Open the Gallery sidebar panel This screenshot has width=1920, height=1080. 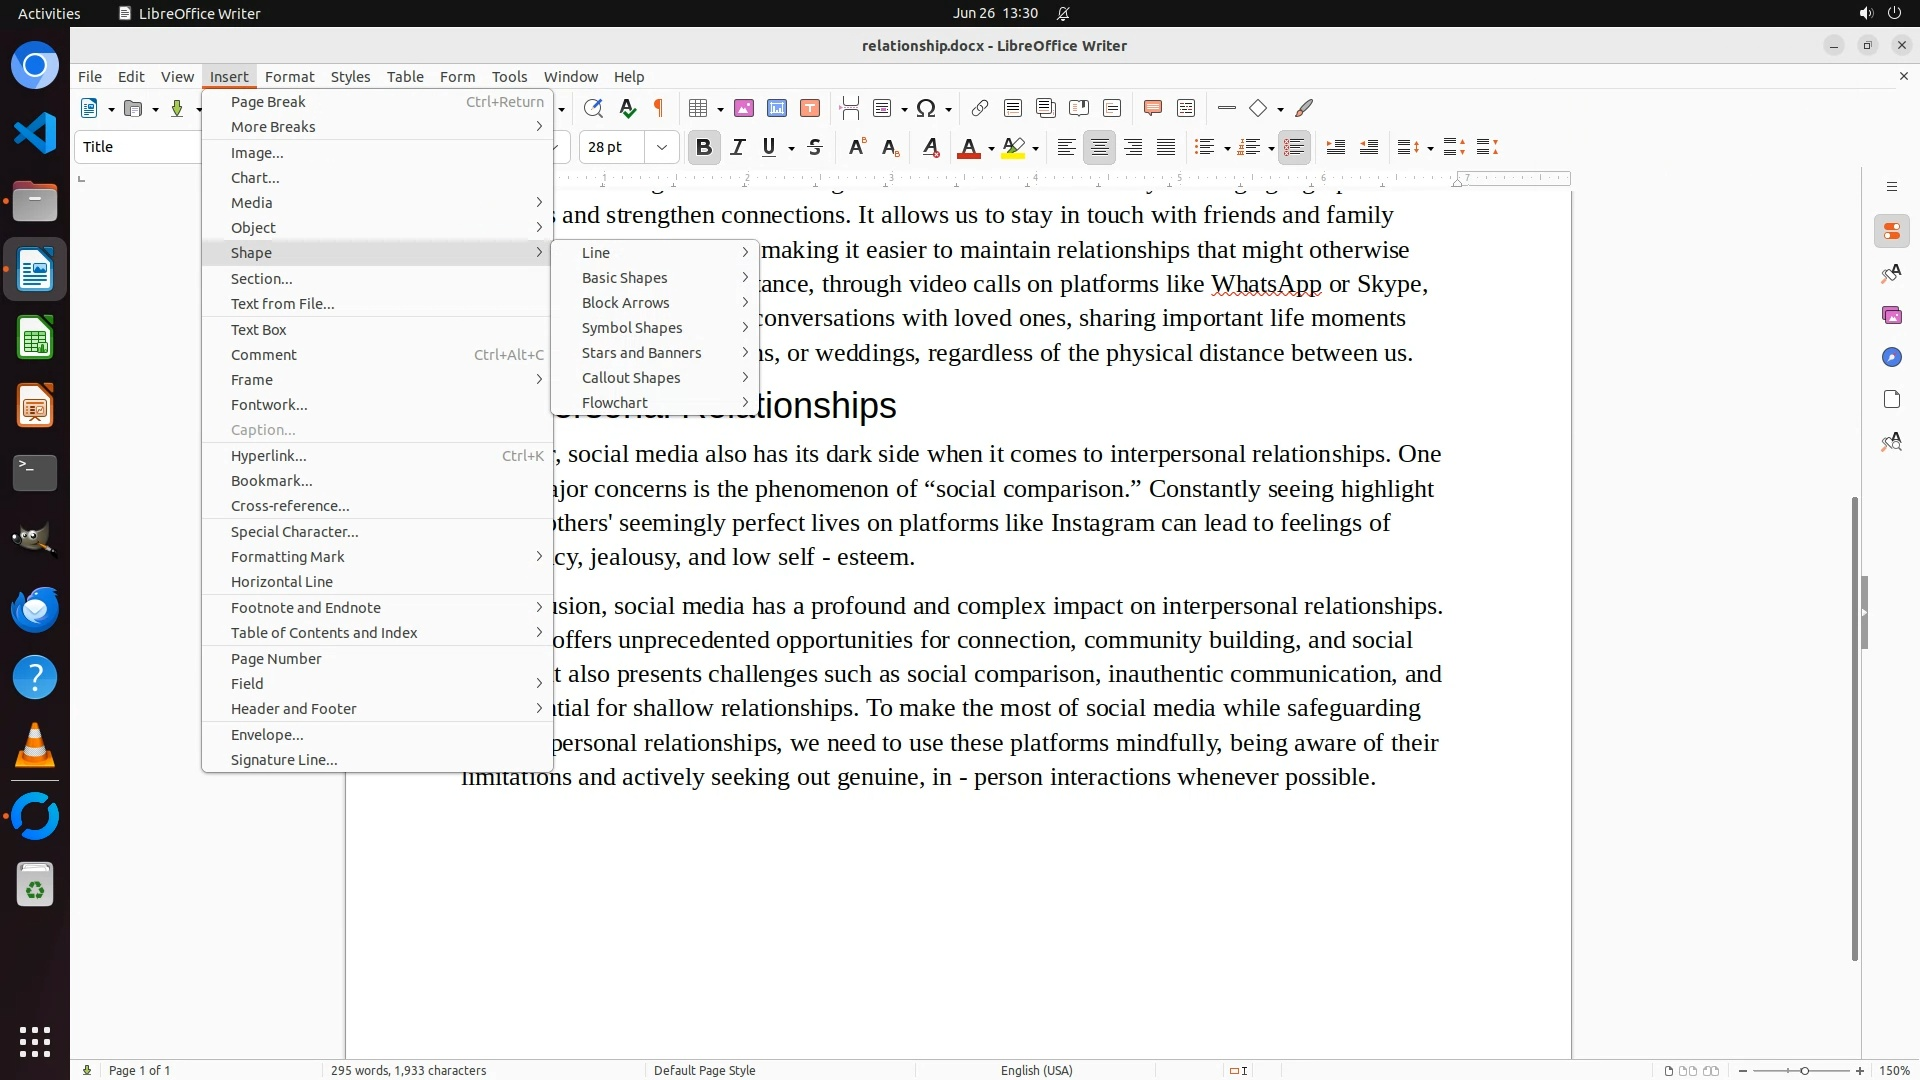(1891, 315)
